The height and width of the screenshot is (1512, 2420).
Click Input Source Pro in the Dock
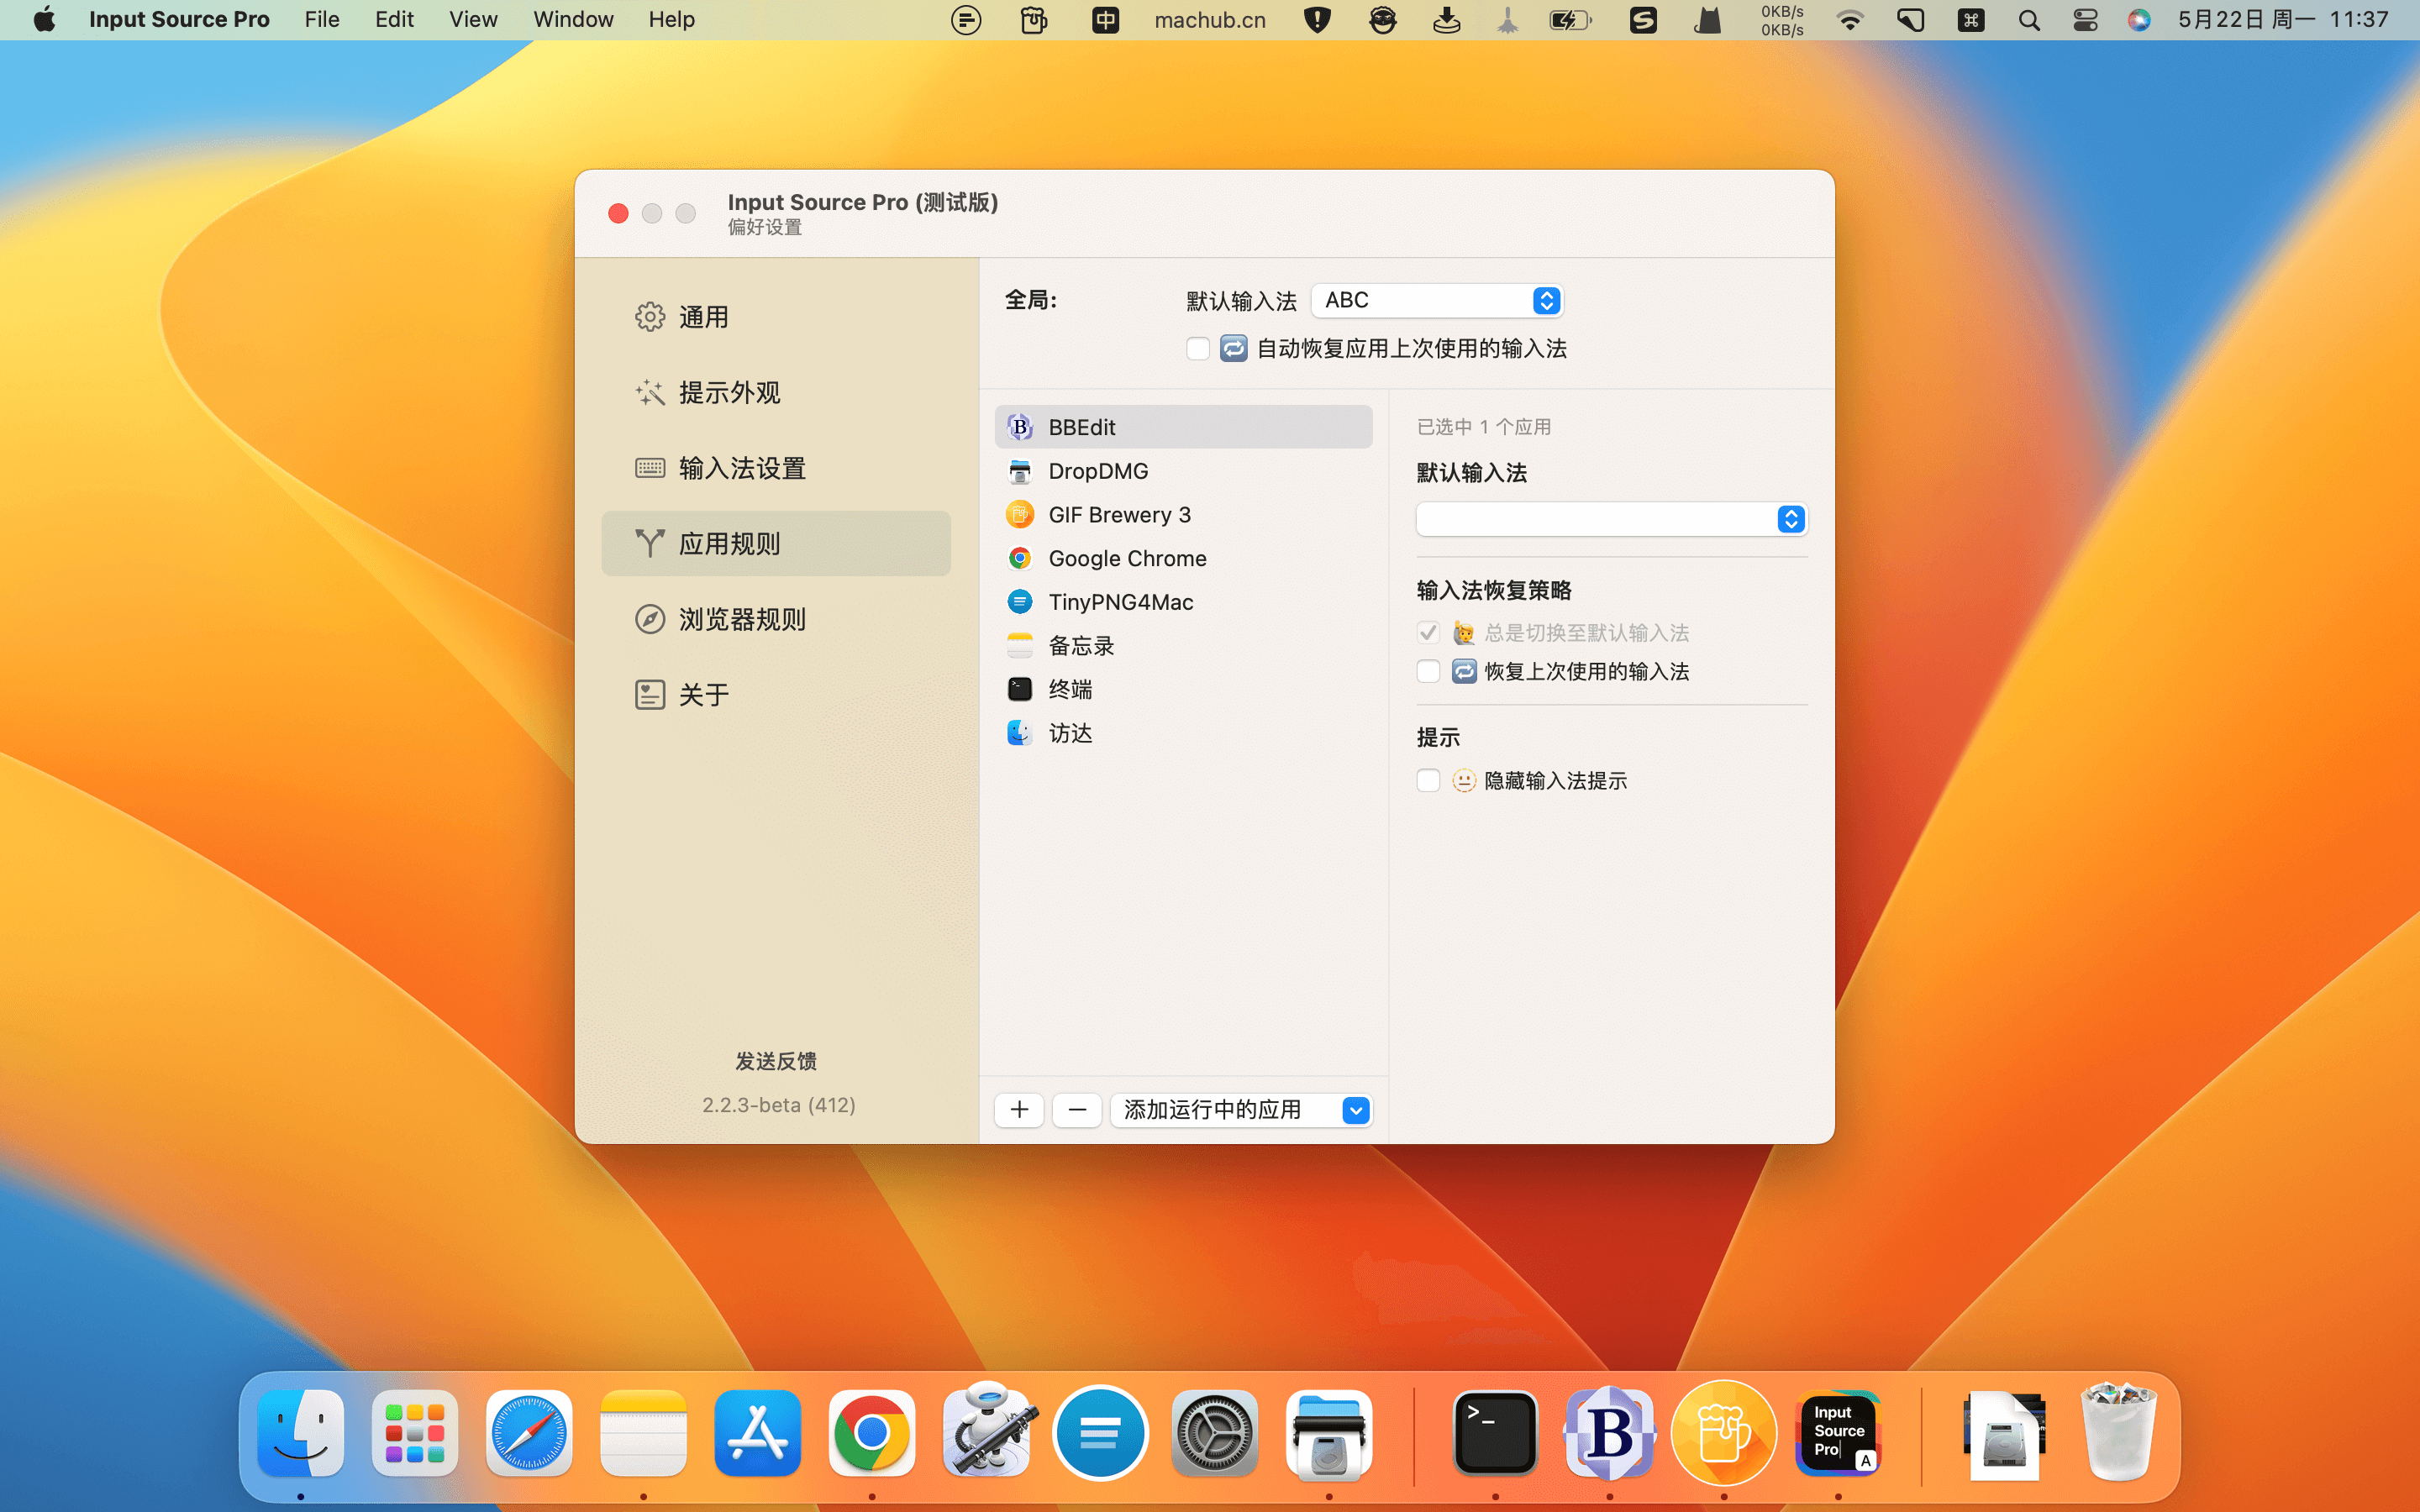[1838, 1433]
